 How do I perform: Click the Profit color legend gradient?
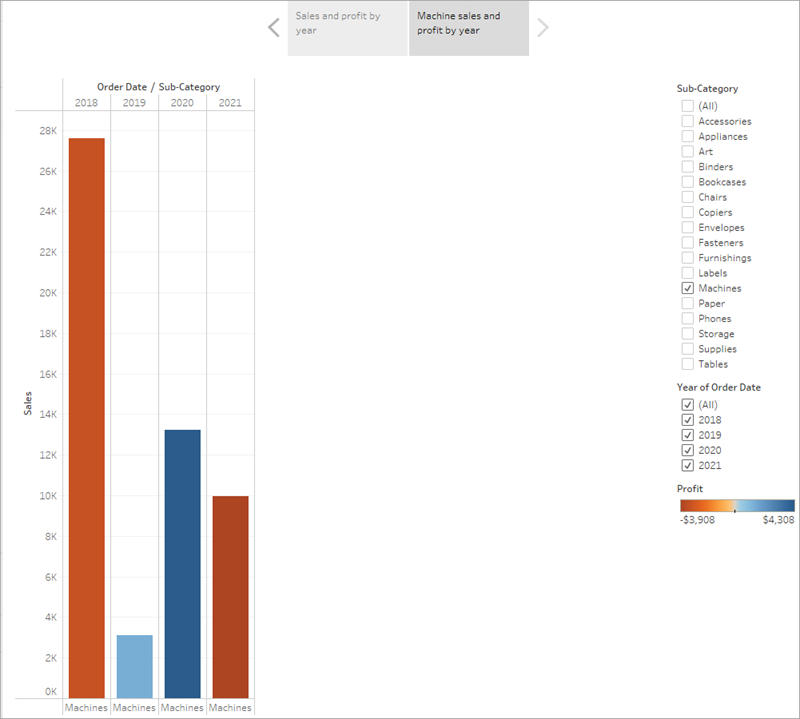[737, 506]
